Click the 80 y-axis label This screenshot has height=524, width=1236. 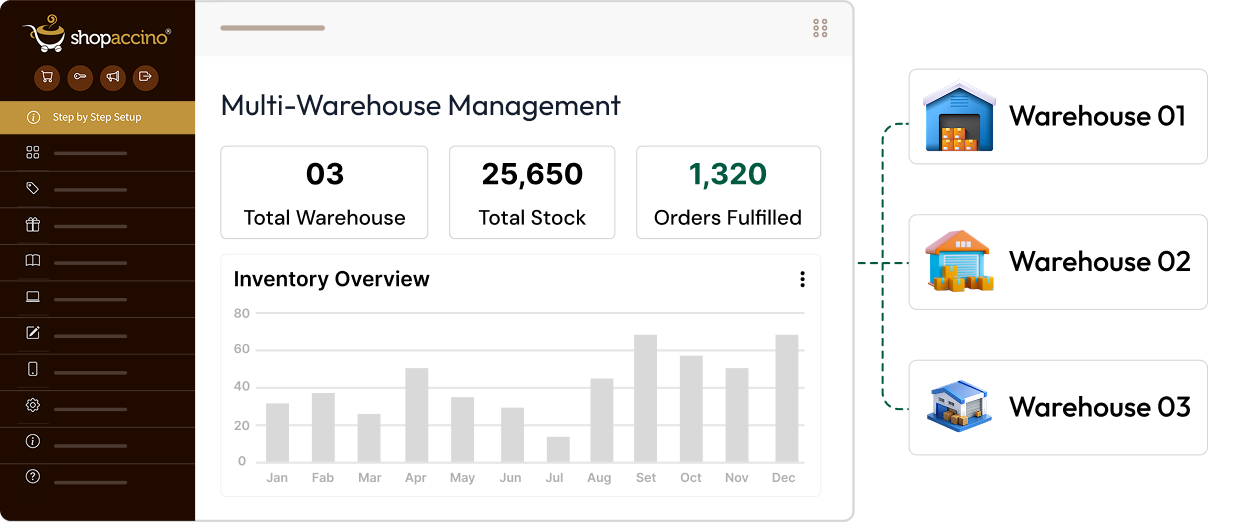[x=241, y=313]
